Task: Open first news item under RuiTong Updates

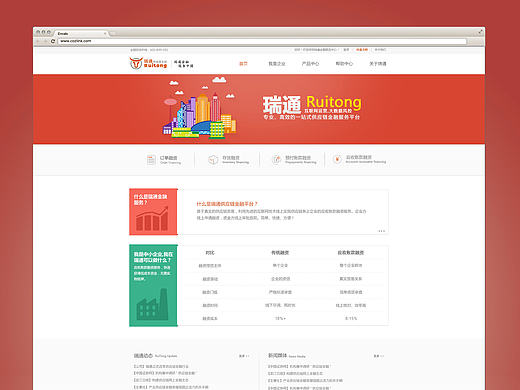Action: [161, 366]
